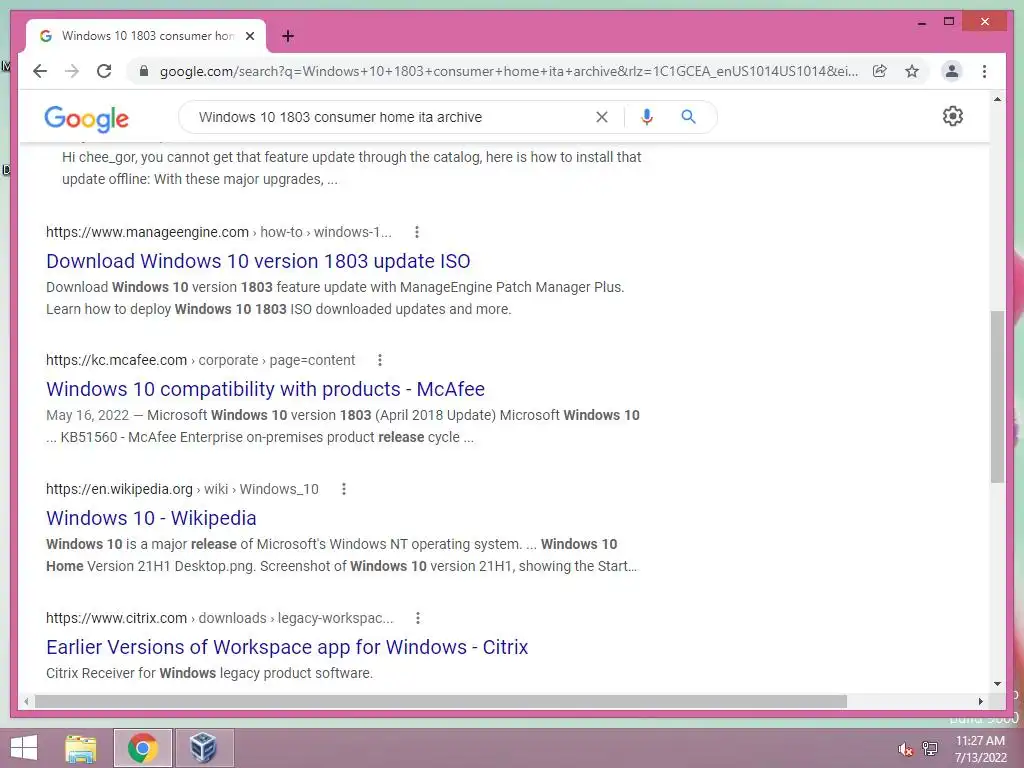Go back to the previous page

pos(40,71)
